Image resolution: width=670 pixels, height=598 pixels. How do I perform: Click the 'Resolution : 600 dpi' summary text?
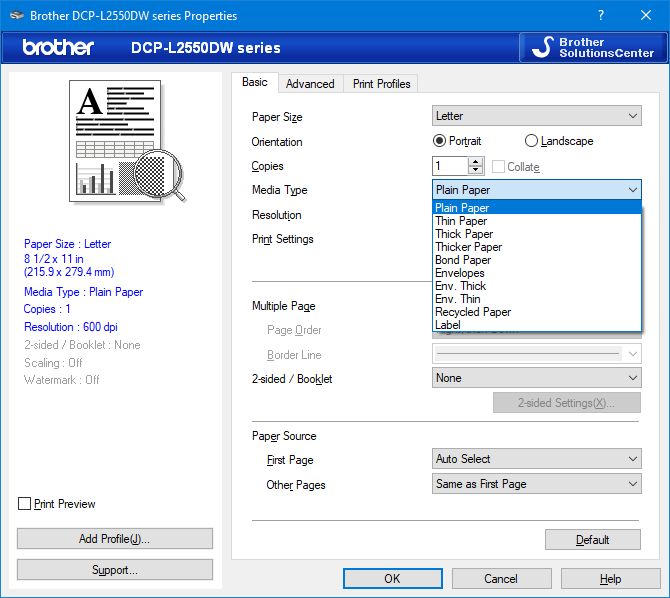click(x=71, y=327)
